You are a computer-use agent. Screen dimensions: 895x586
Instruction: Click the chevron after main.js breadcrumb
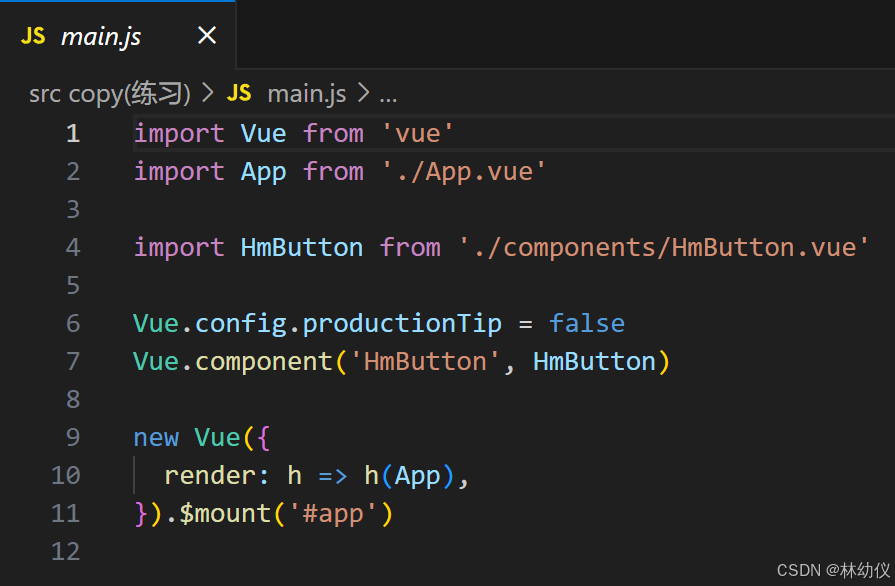click(363, 93)
